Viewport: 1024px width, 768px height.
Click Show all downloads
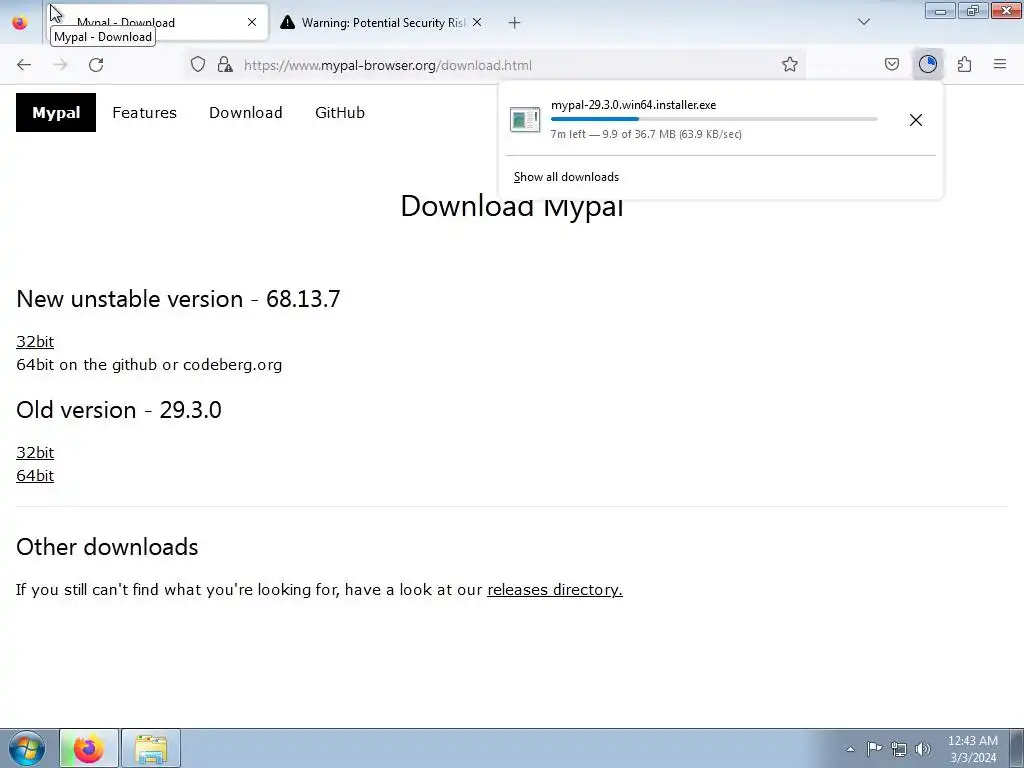(566, 177)
